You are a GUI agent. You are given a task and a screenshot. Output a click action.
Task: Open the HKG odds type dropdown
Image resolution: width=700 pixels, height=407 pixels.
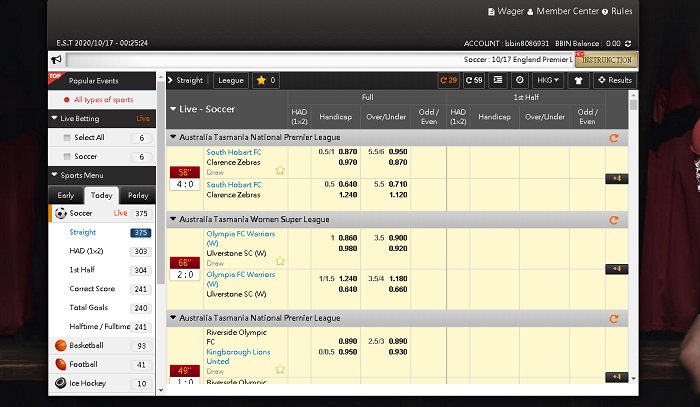coord(548,80)
